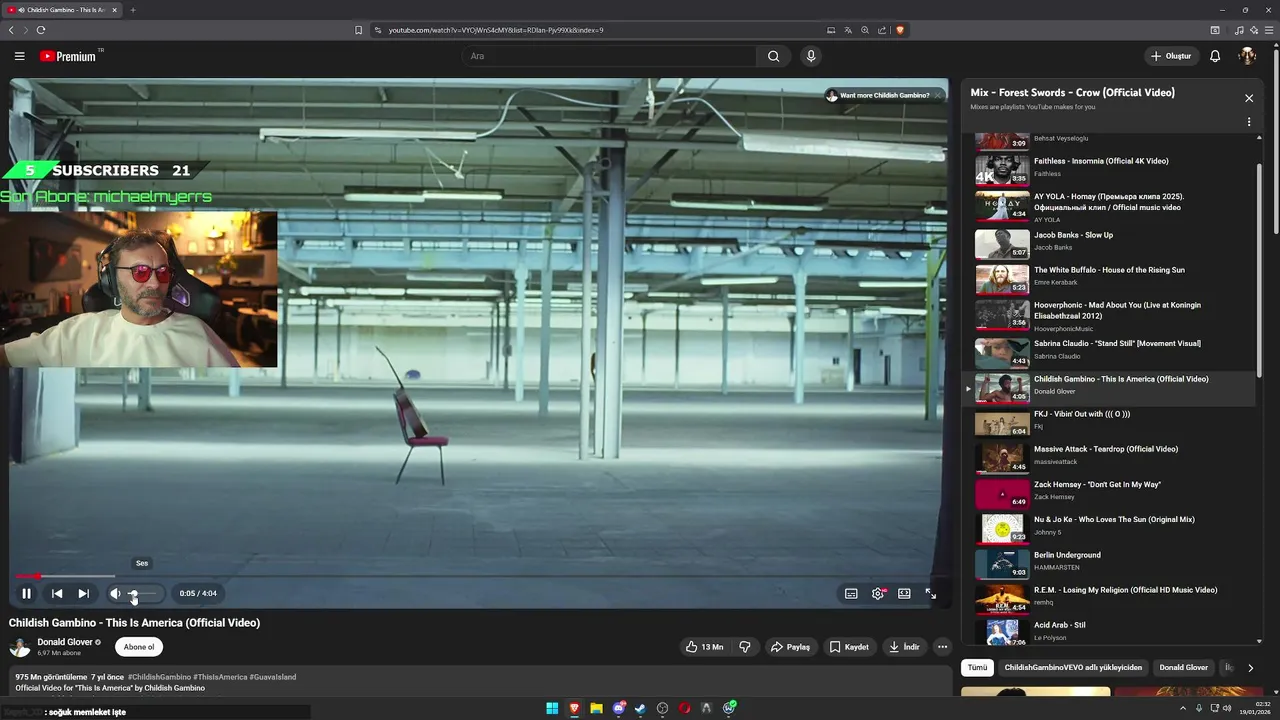The image size is (1280, 720).
Task: Click the youtube.com address bar URL
Action: 496,30
